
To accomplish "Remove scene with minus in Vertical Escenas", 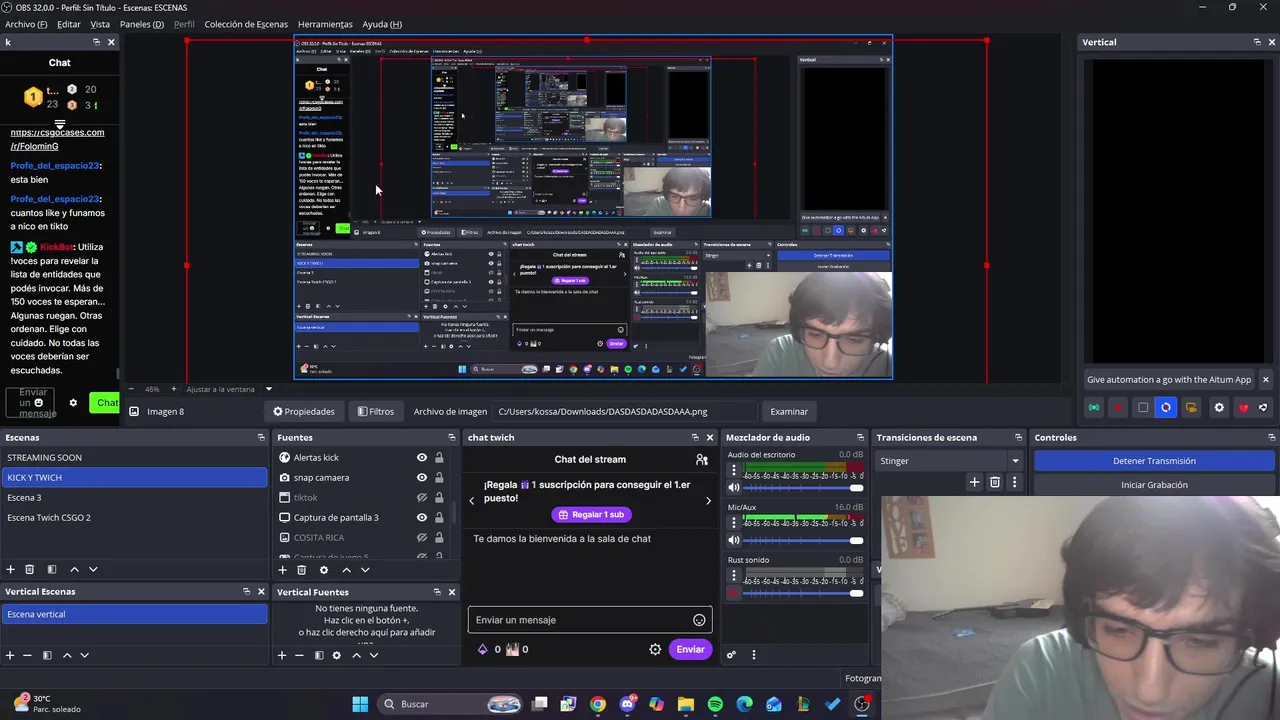I will (27, 655).
